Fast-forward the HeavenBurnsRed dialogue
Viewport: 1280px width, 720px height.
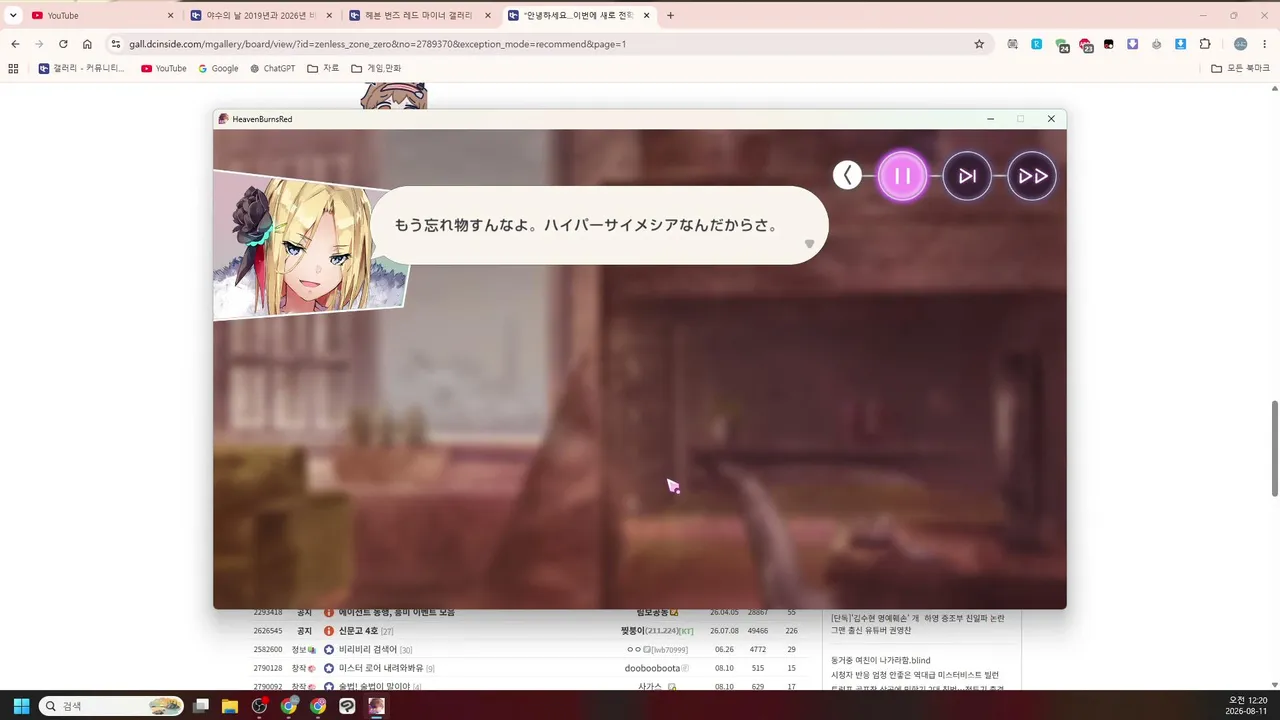[1032, 176]
